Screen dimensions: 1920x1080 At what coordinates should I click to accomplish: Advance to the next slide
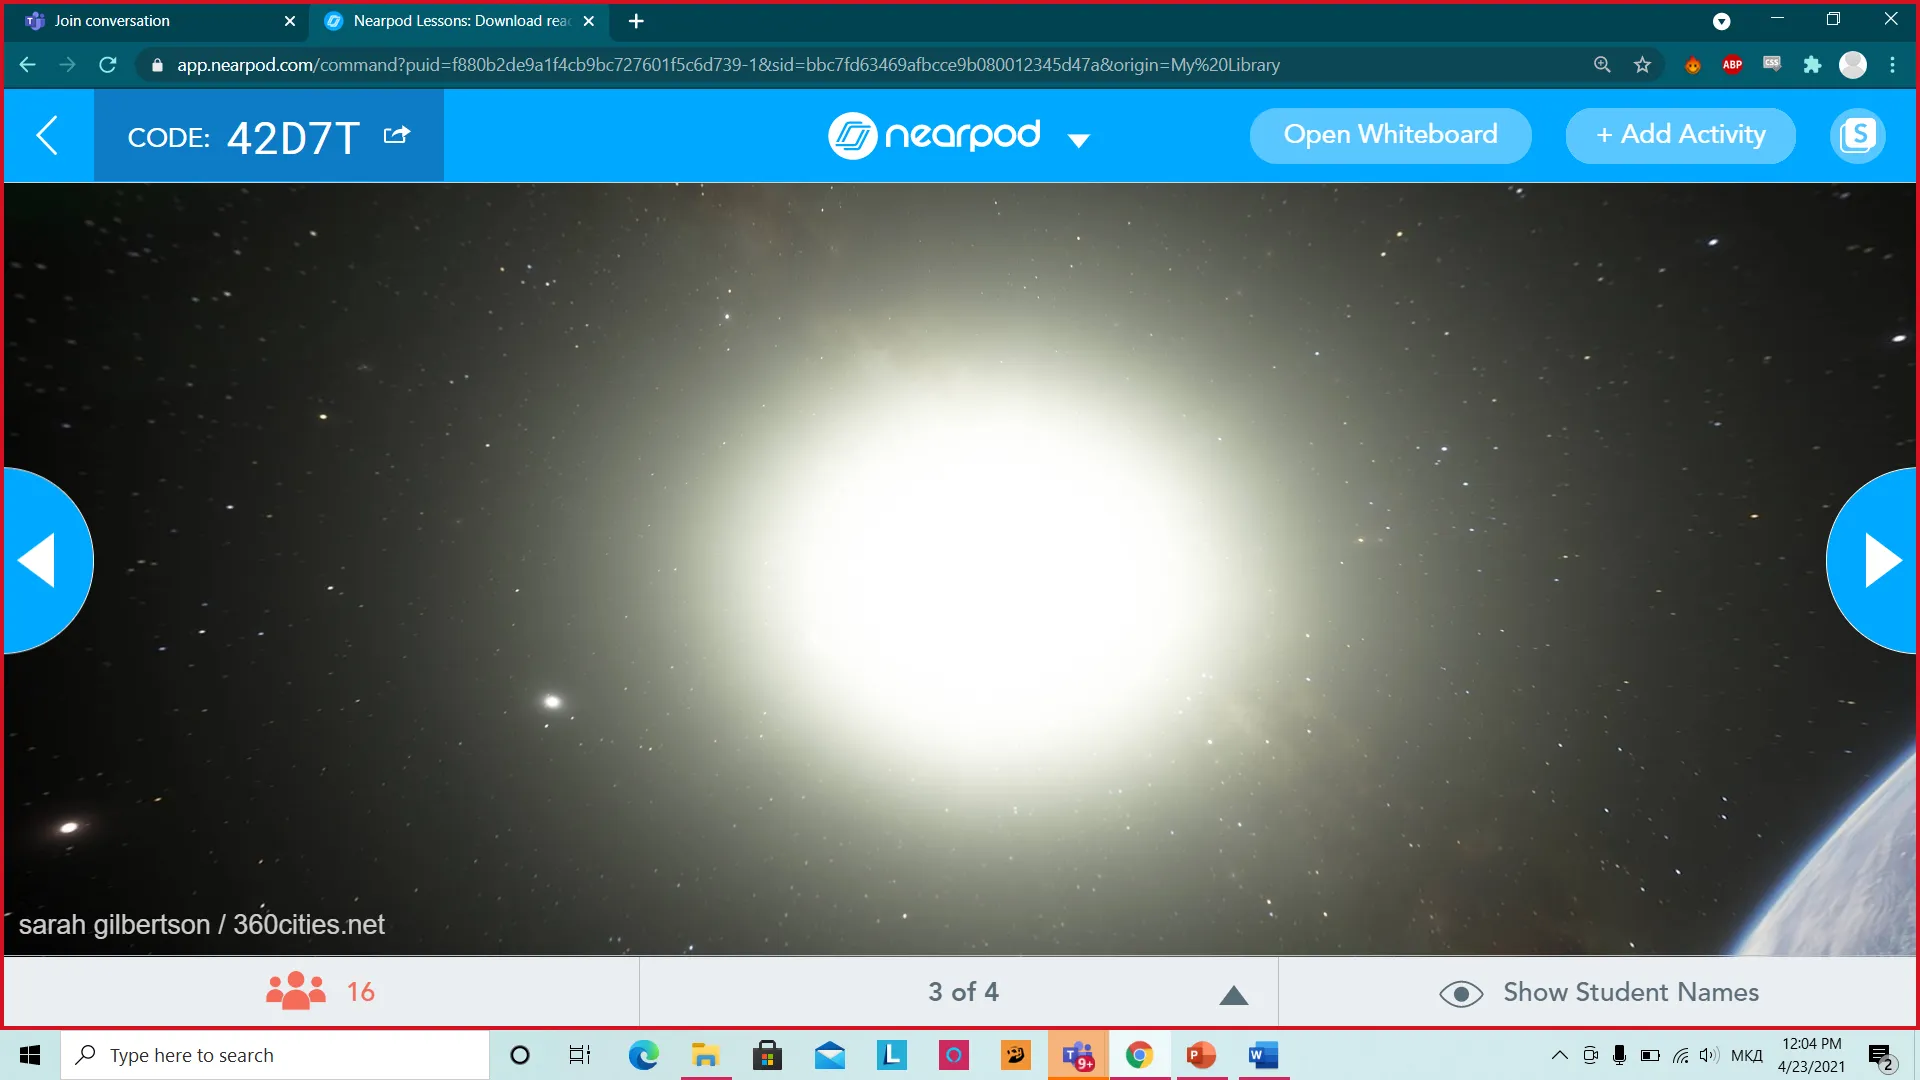(1872, 560)
